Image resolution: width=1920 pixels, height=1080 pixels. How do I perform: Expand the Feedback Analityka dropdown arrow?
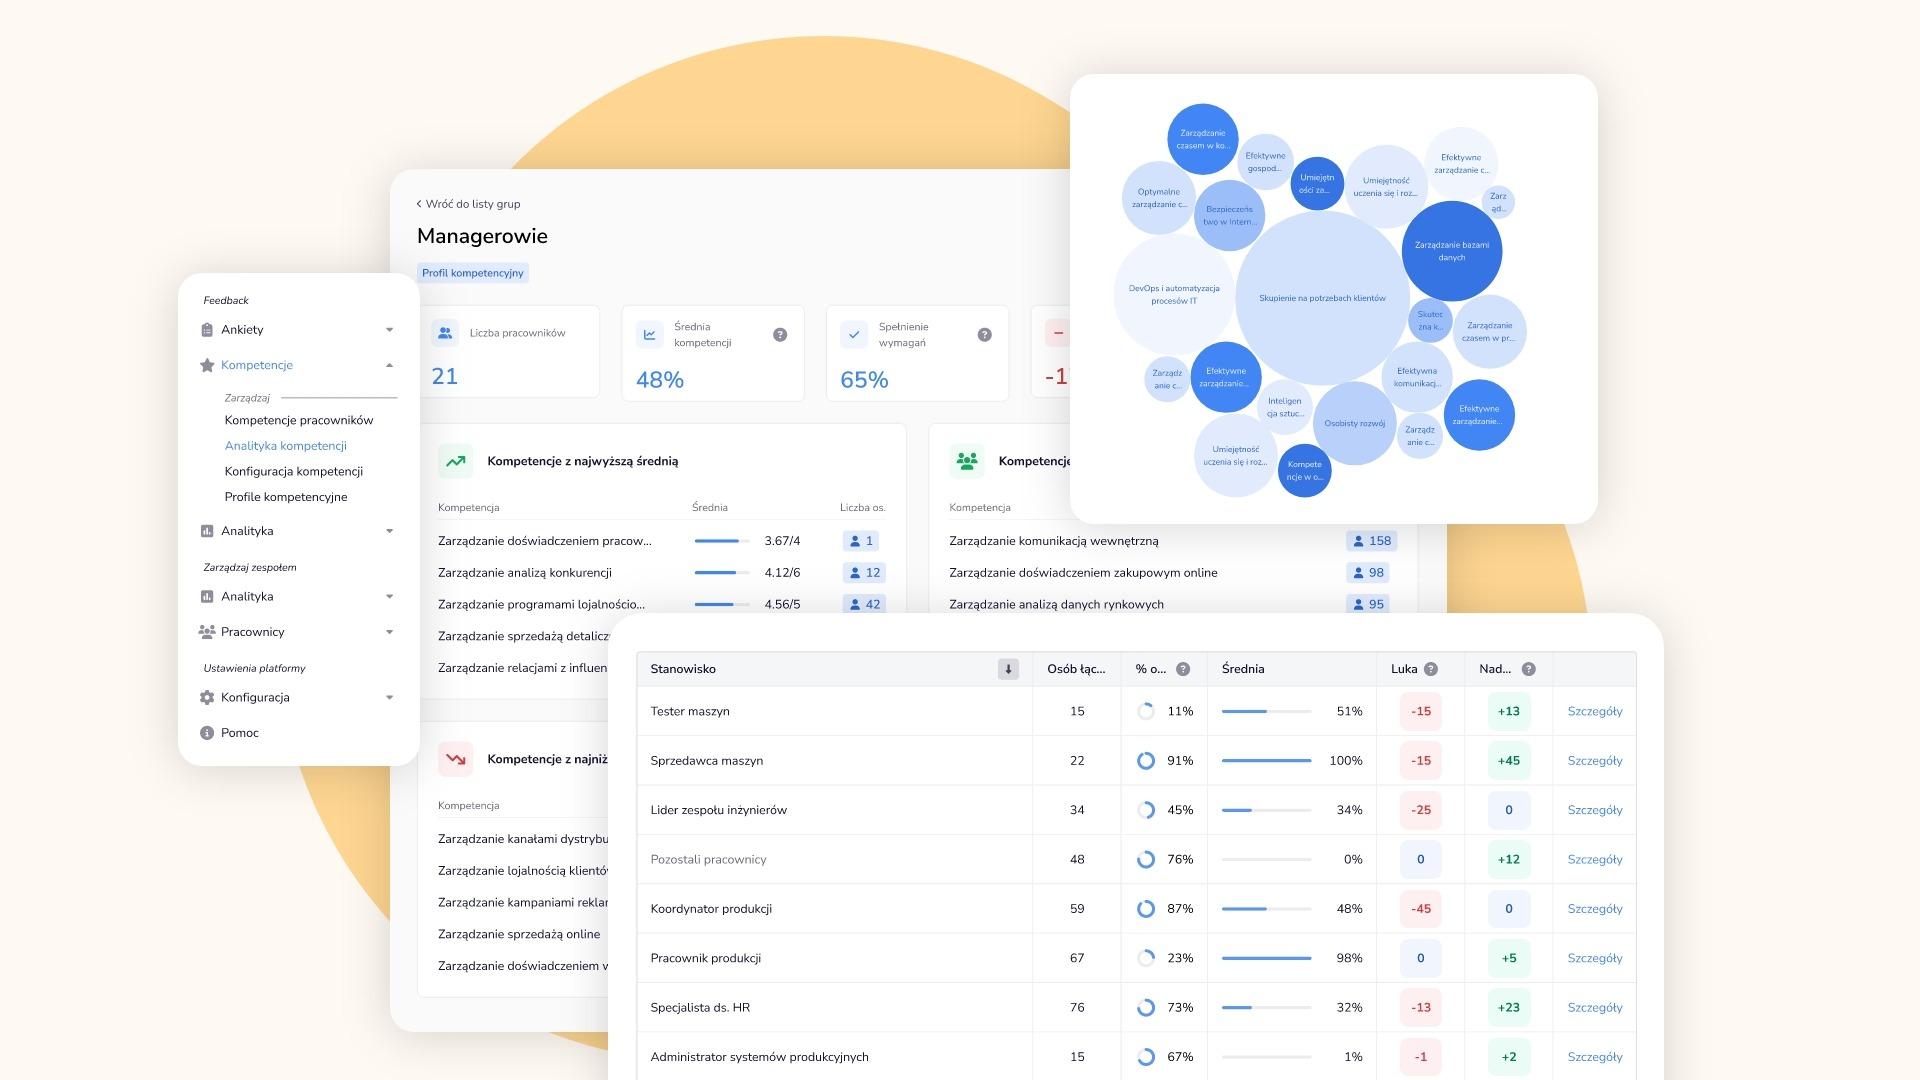[389, 531]
